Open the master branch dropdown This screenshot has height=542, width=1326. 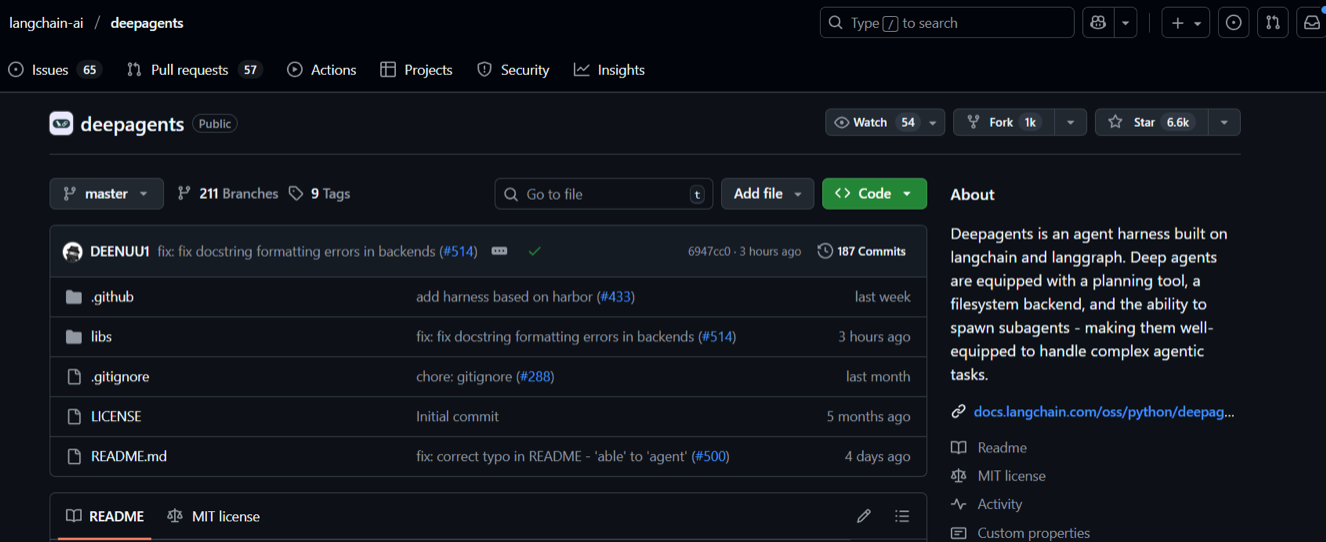(x=106, y=194)
